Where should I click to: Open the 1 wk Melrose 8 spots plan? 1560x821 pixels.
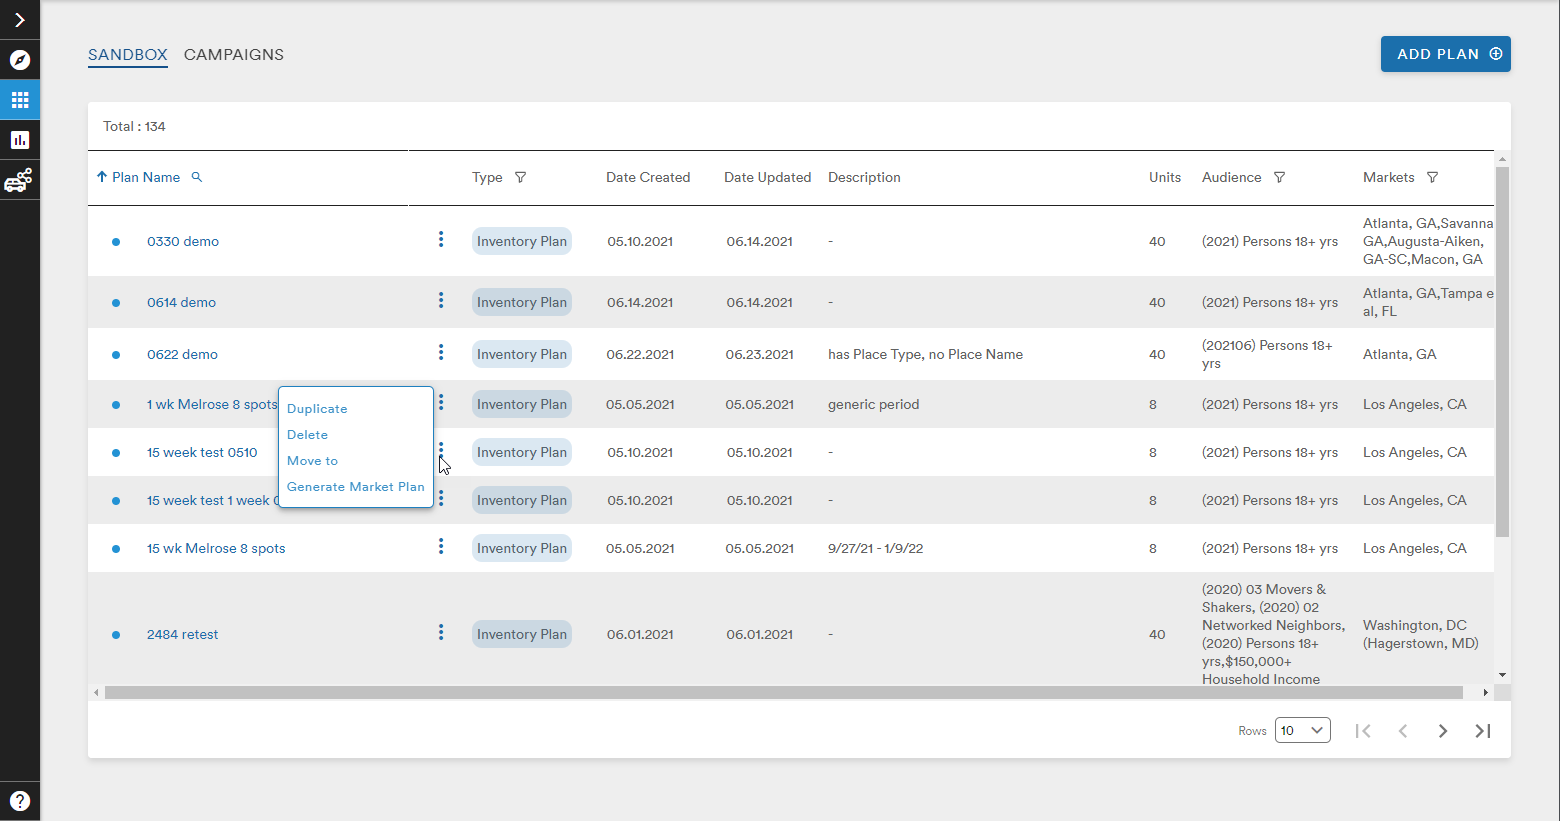click(212, 404)
